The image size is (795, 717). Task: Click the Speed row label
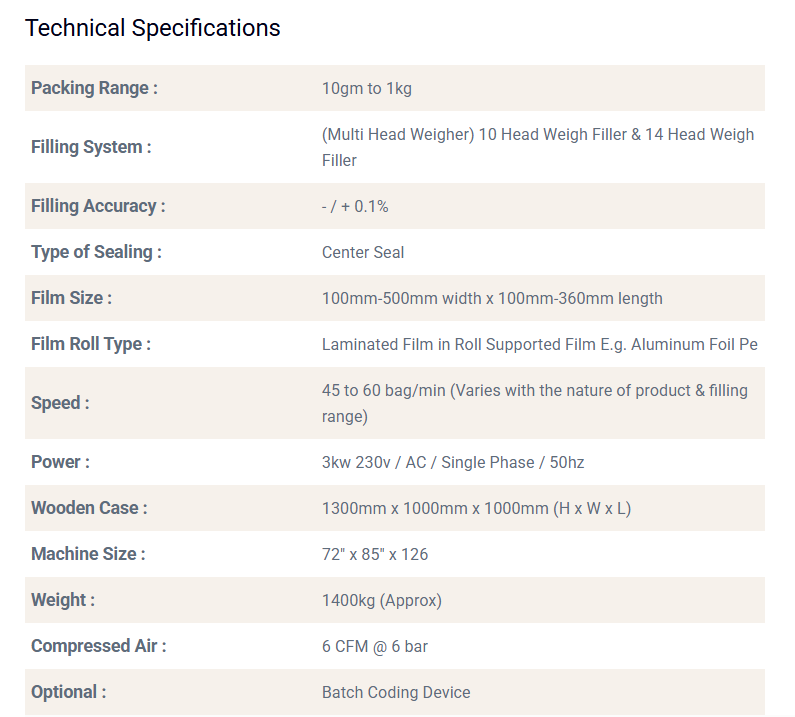coord(60,403)
